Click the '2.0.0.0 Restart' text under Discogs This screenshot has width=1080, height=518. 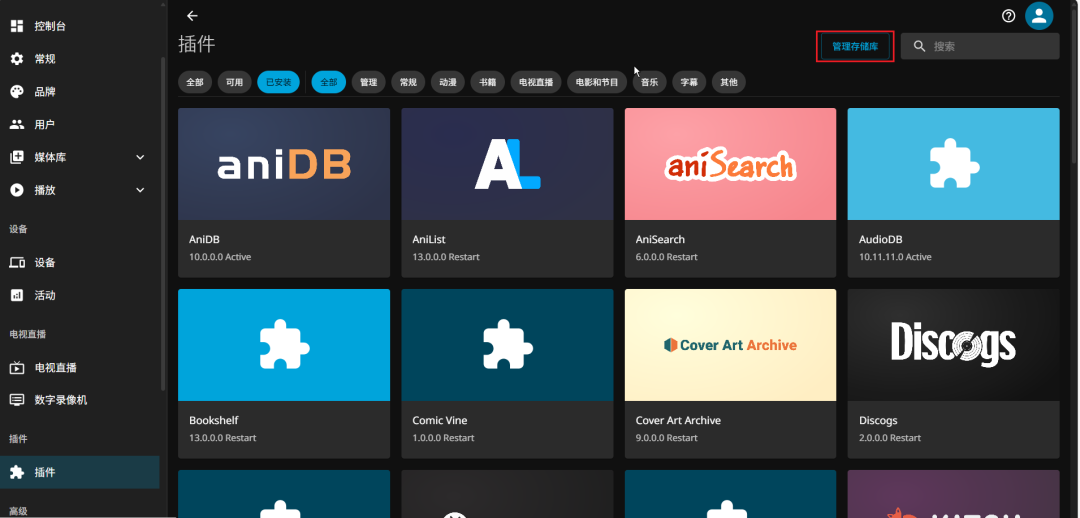(x=889, y=438)
